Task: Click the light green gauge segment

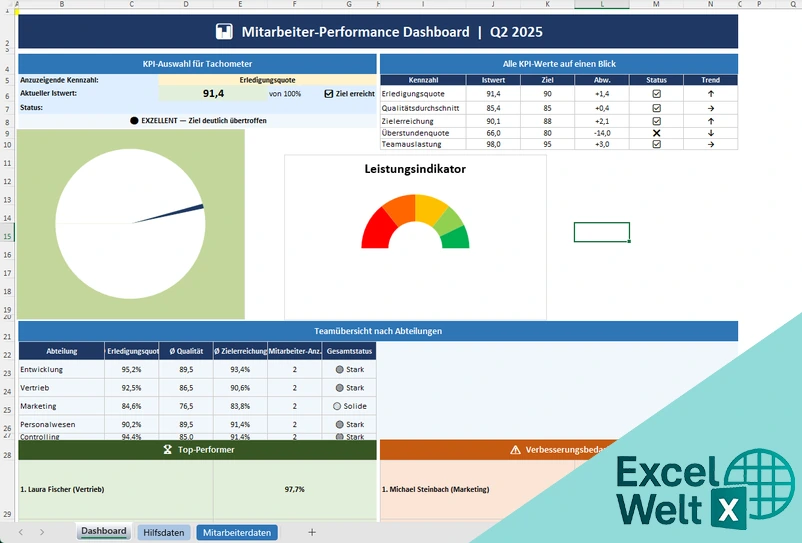Action: pos(449,221)
